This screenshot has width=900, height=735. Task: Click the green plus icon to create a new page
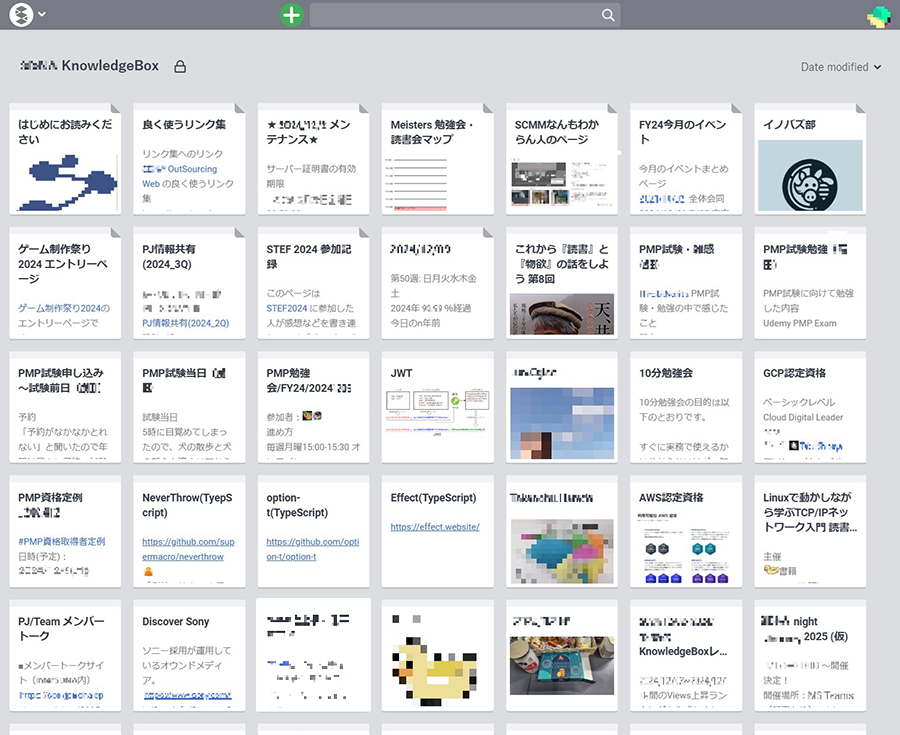pos(291,15)
